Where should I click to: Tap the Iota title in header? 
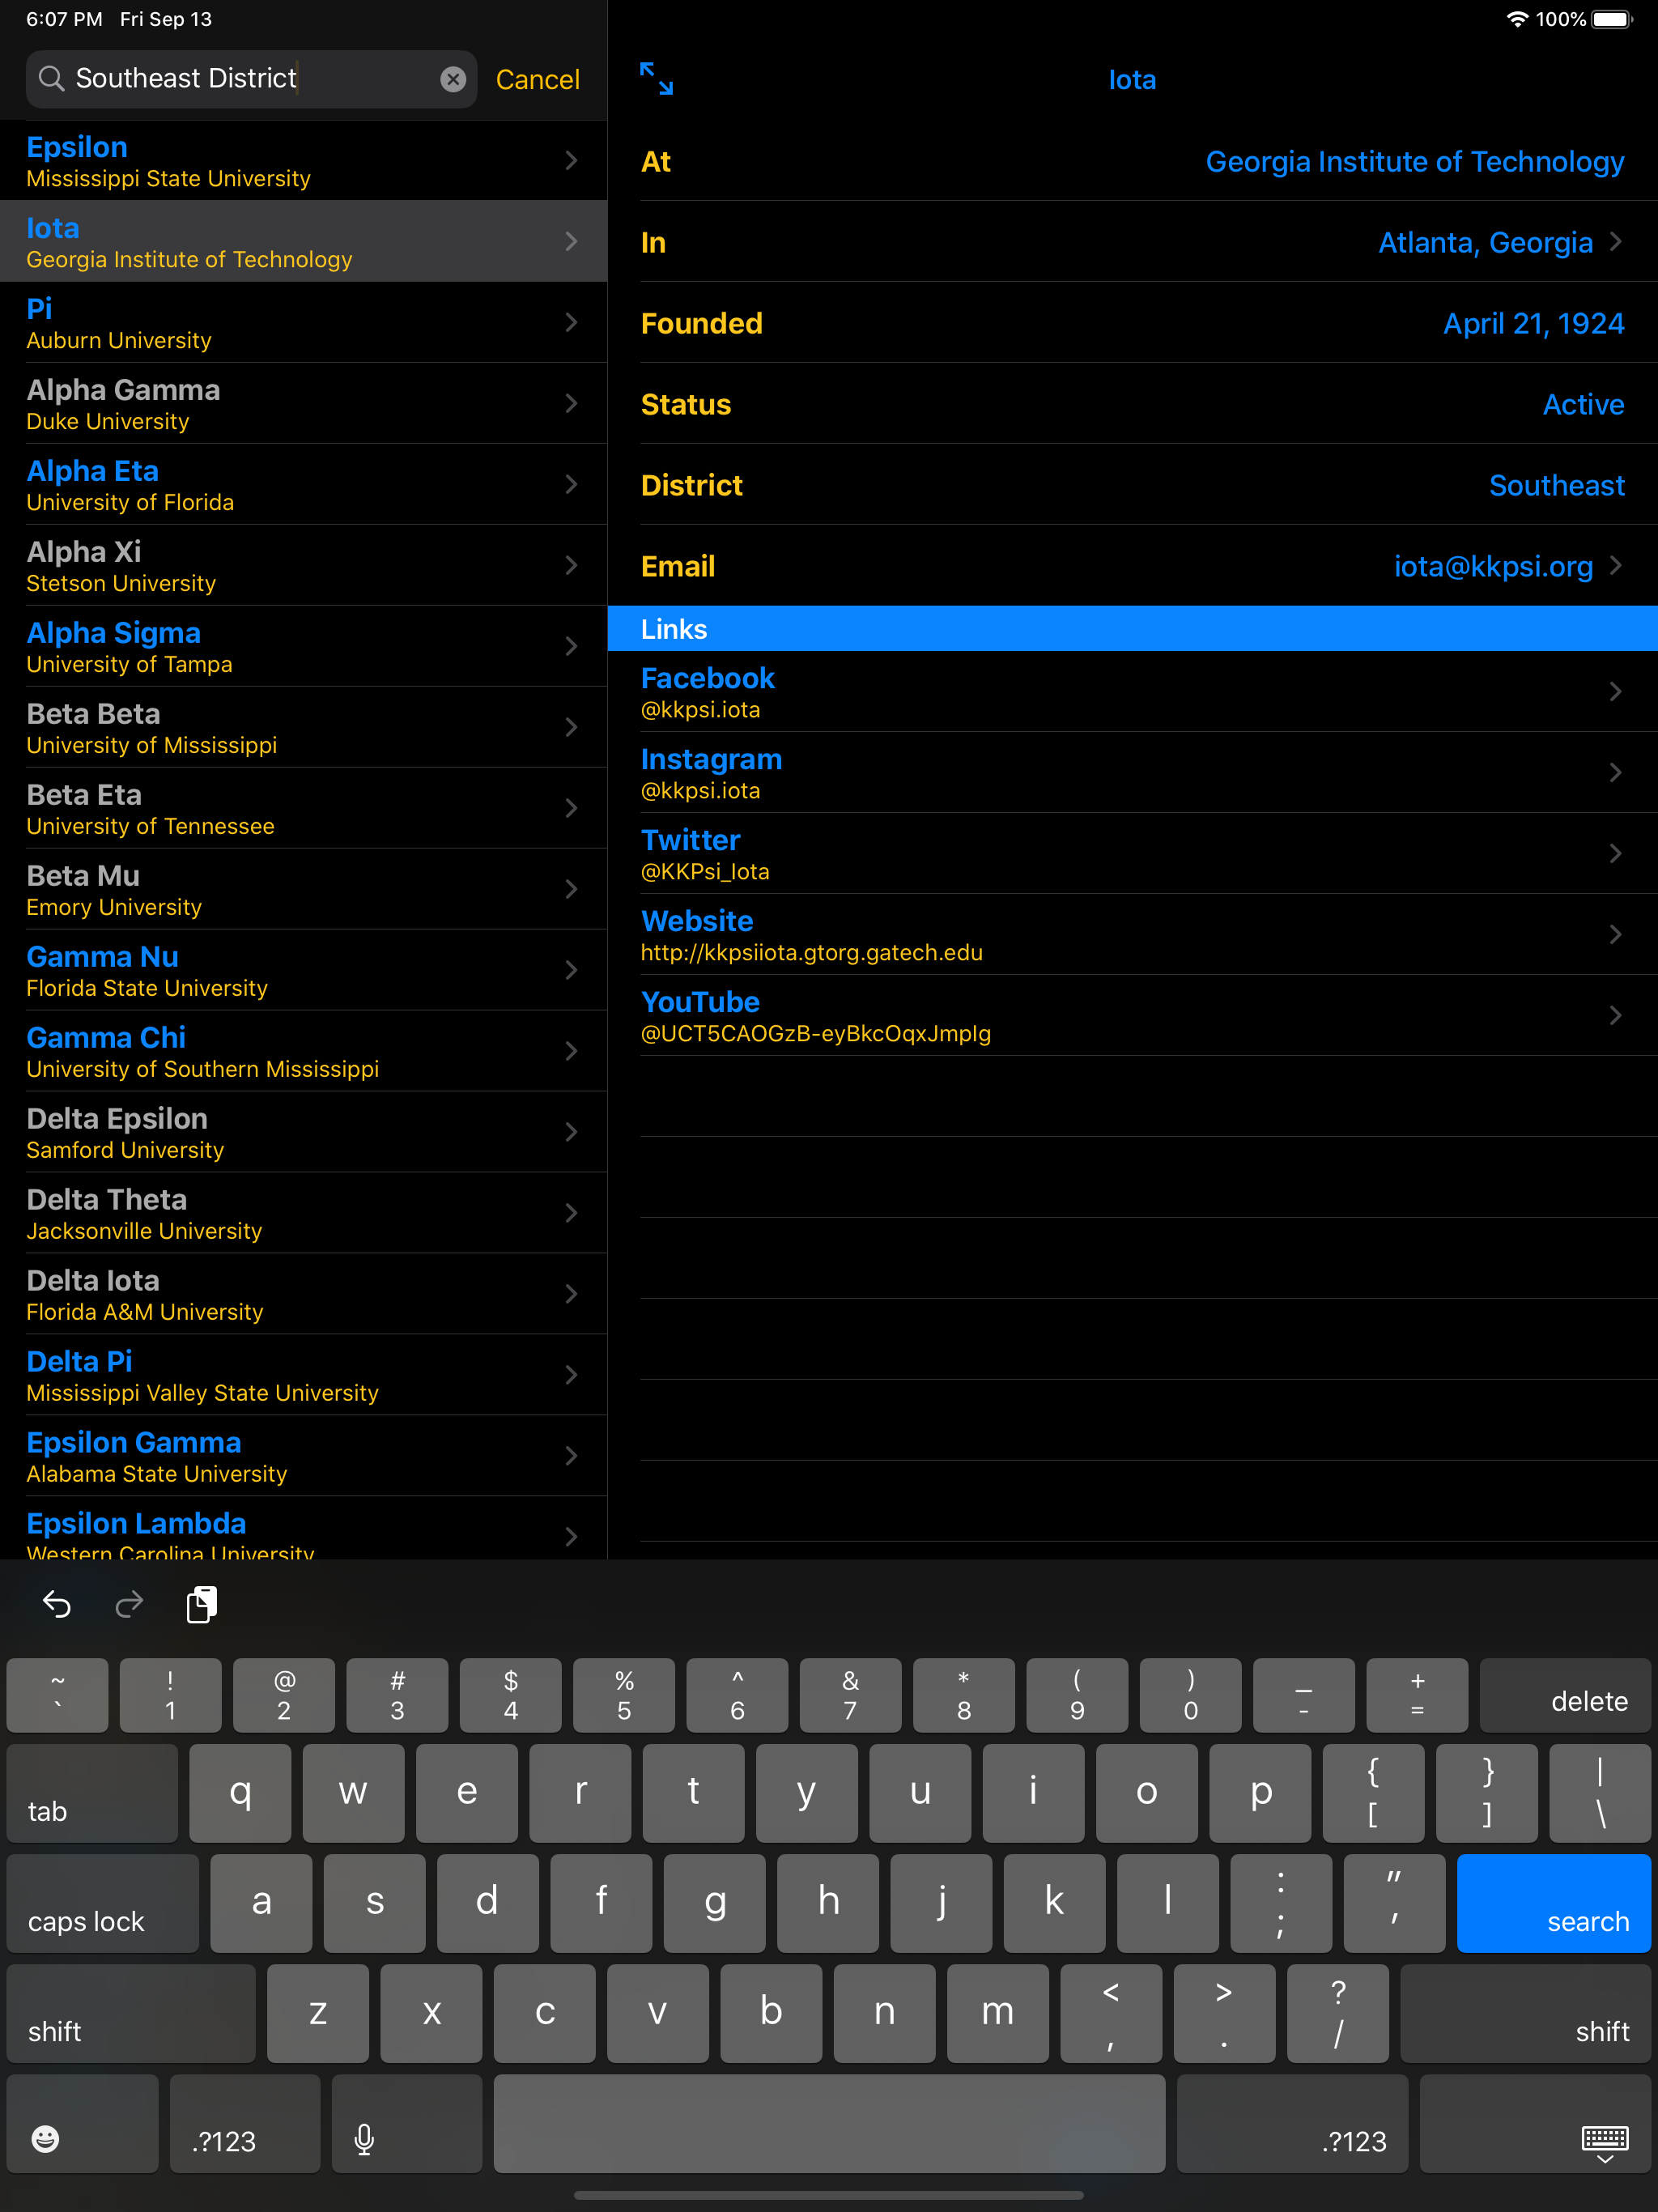[1132, 80]
